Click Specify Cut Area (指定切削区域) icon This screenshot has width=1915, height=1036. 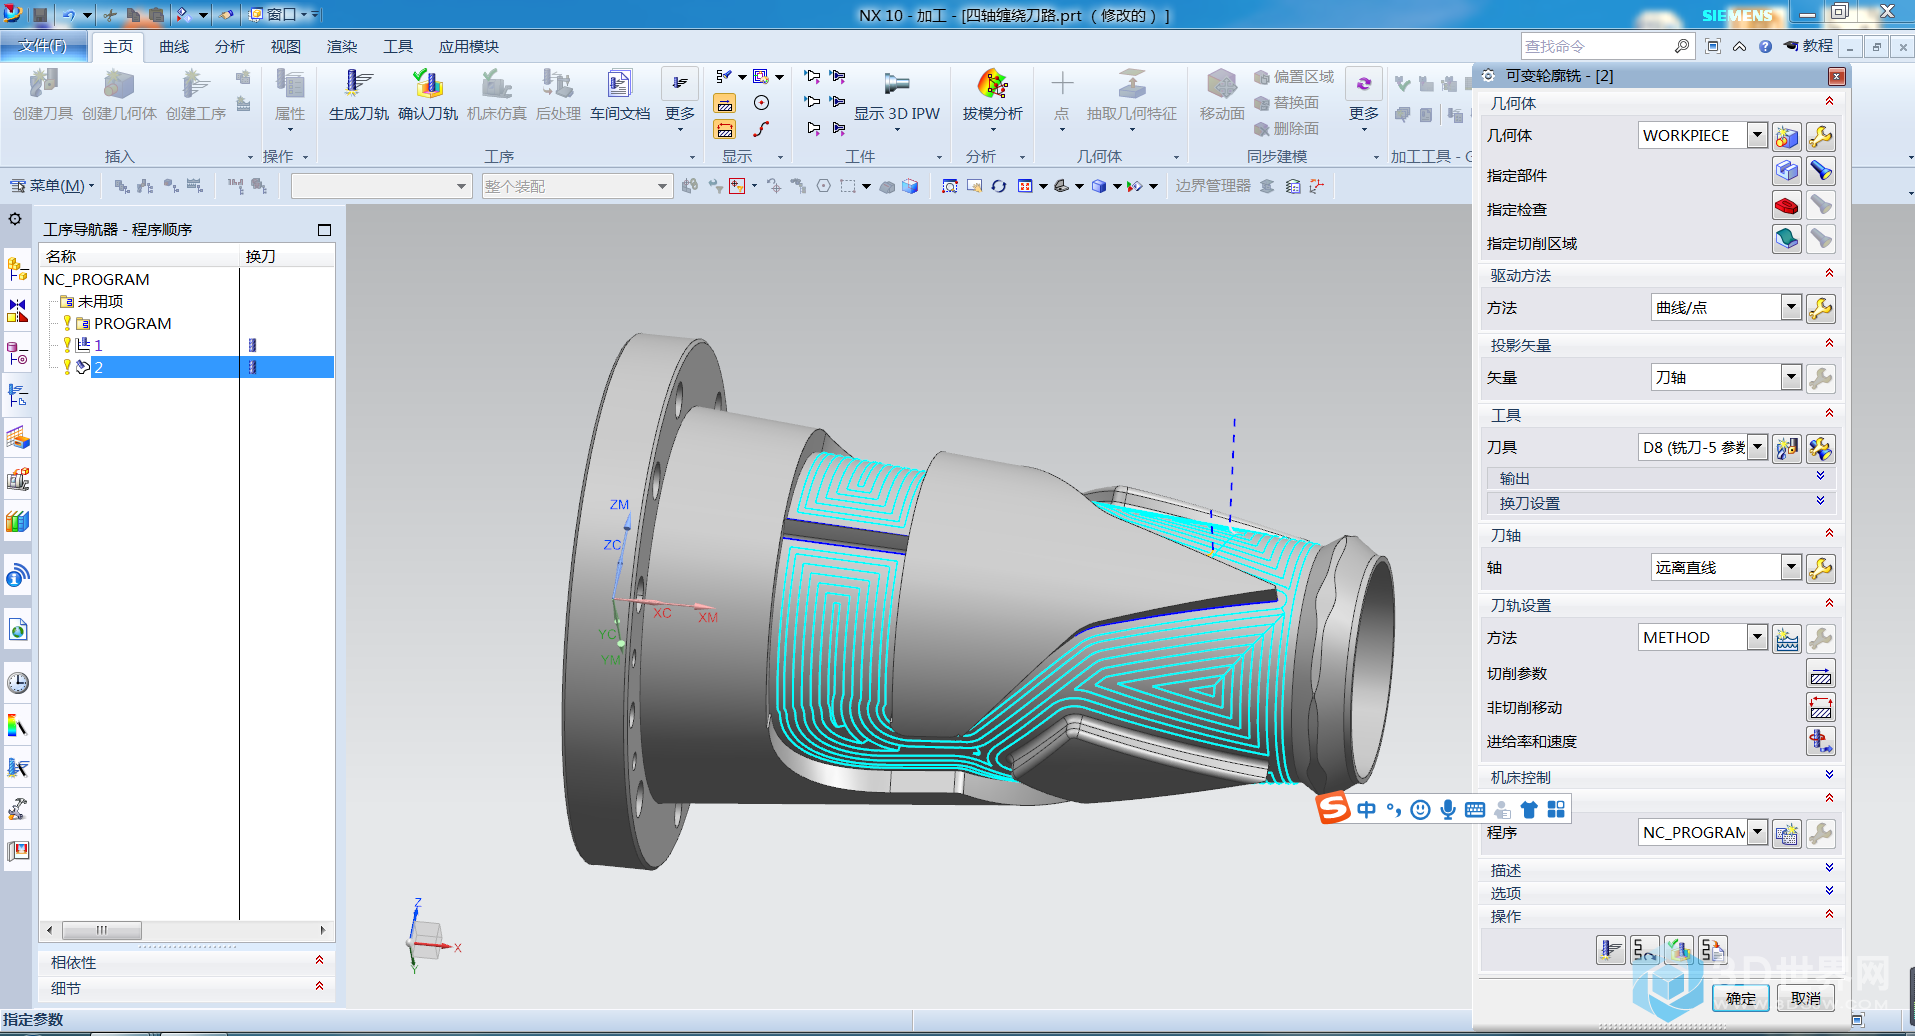click(1786, 239)
